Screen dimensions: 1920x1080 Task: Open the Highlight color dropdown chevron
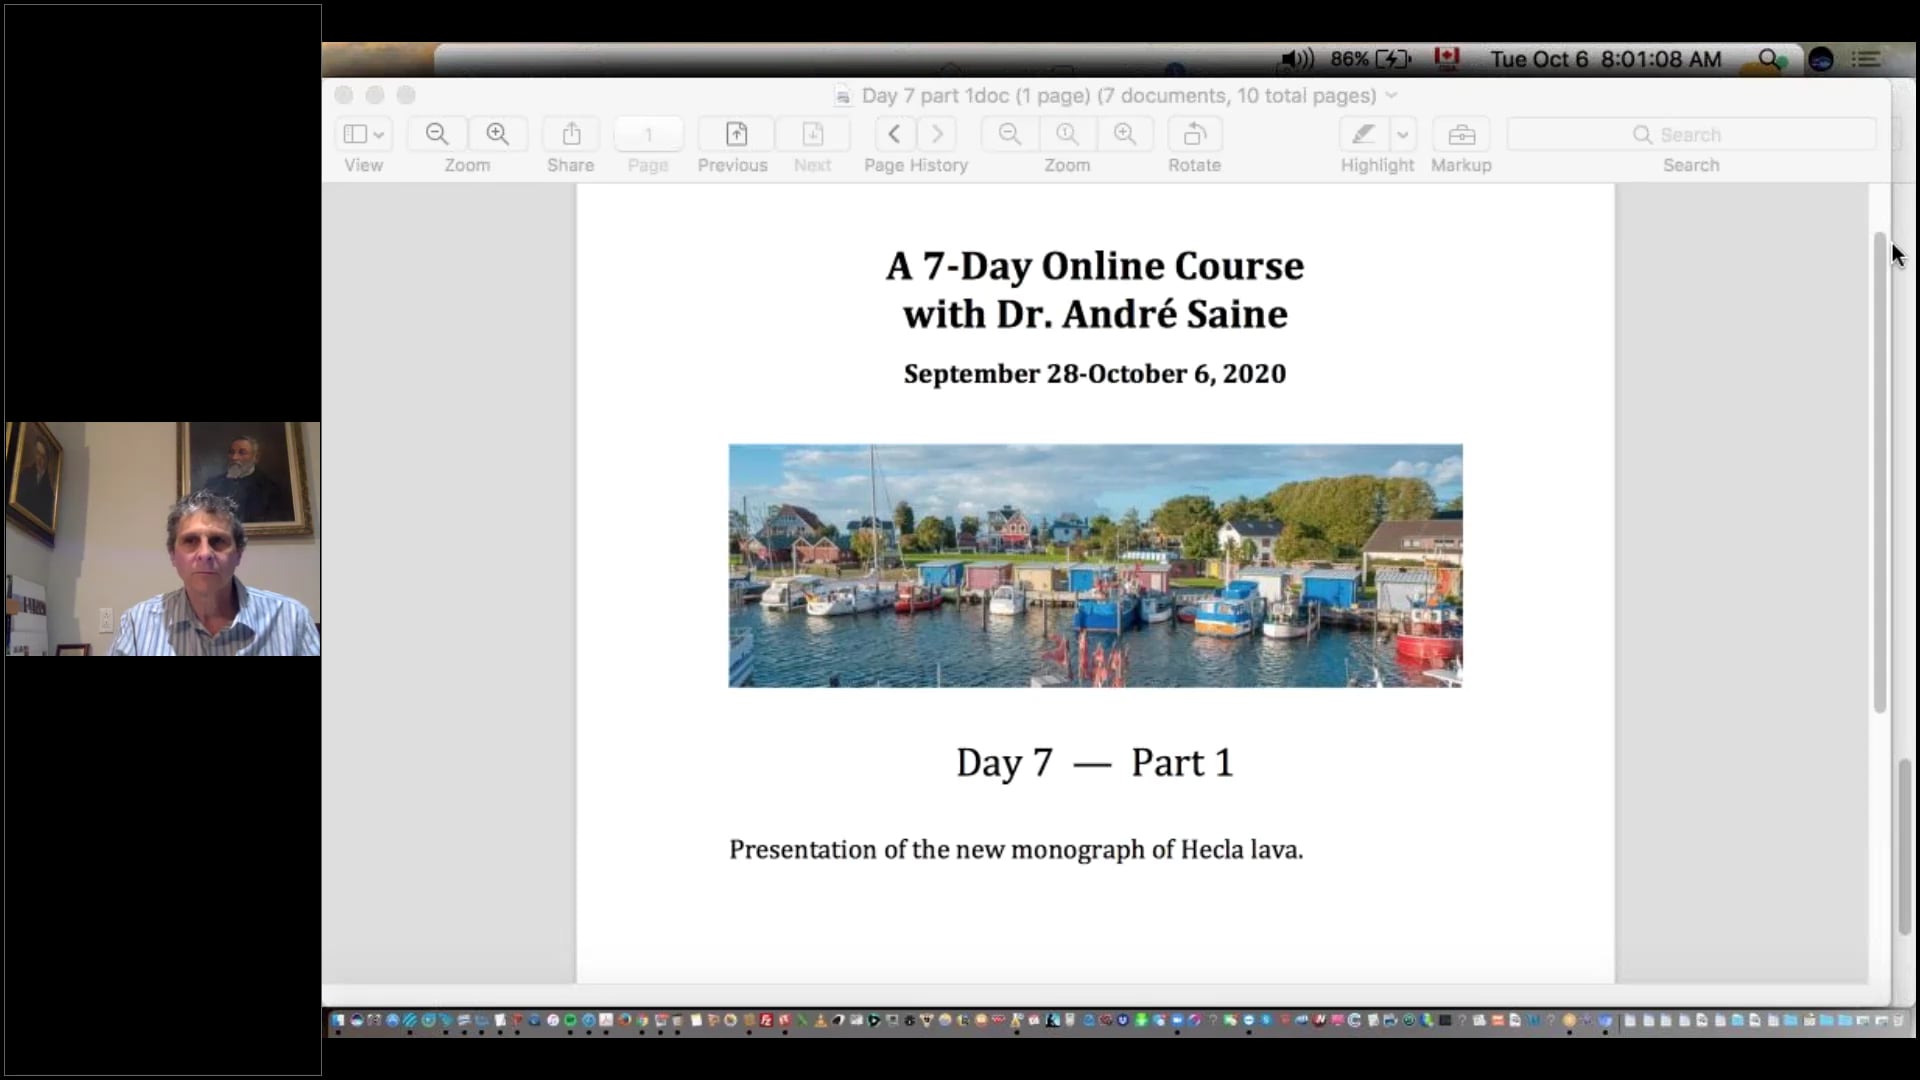tap(1404, 134)
